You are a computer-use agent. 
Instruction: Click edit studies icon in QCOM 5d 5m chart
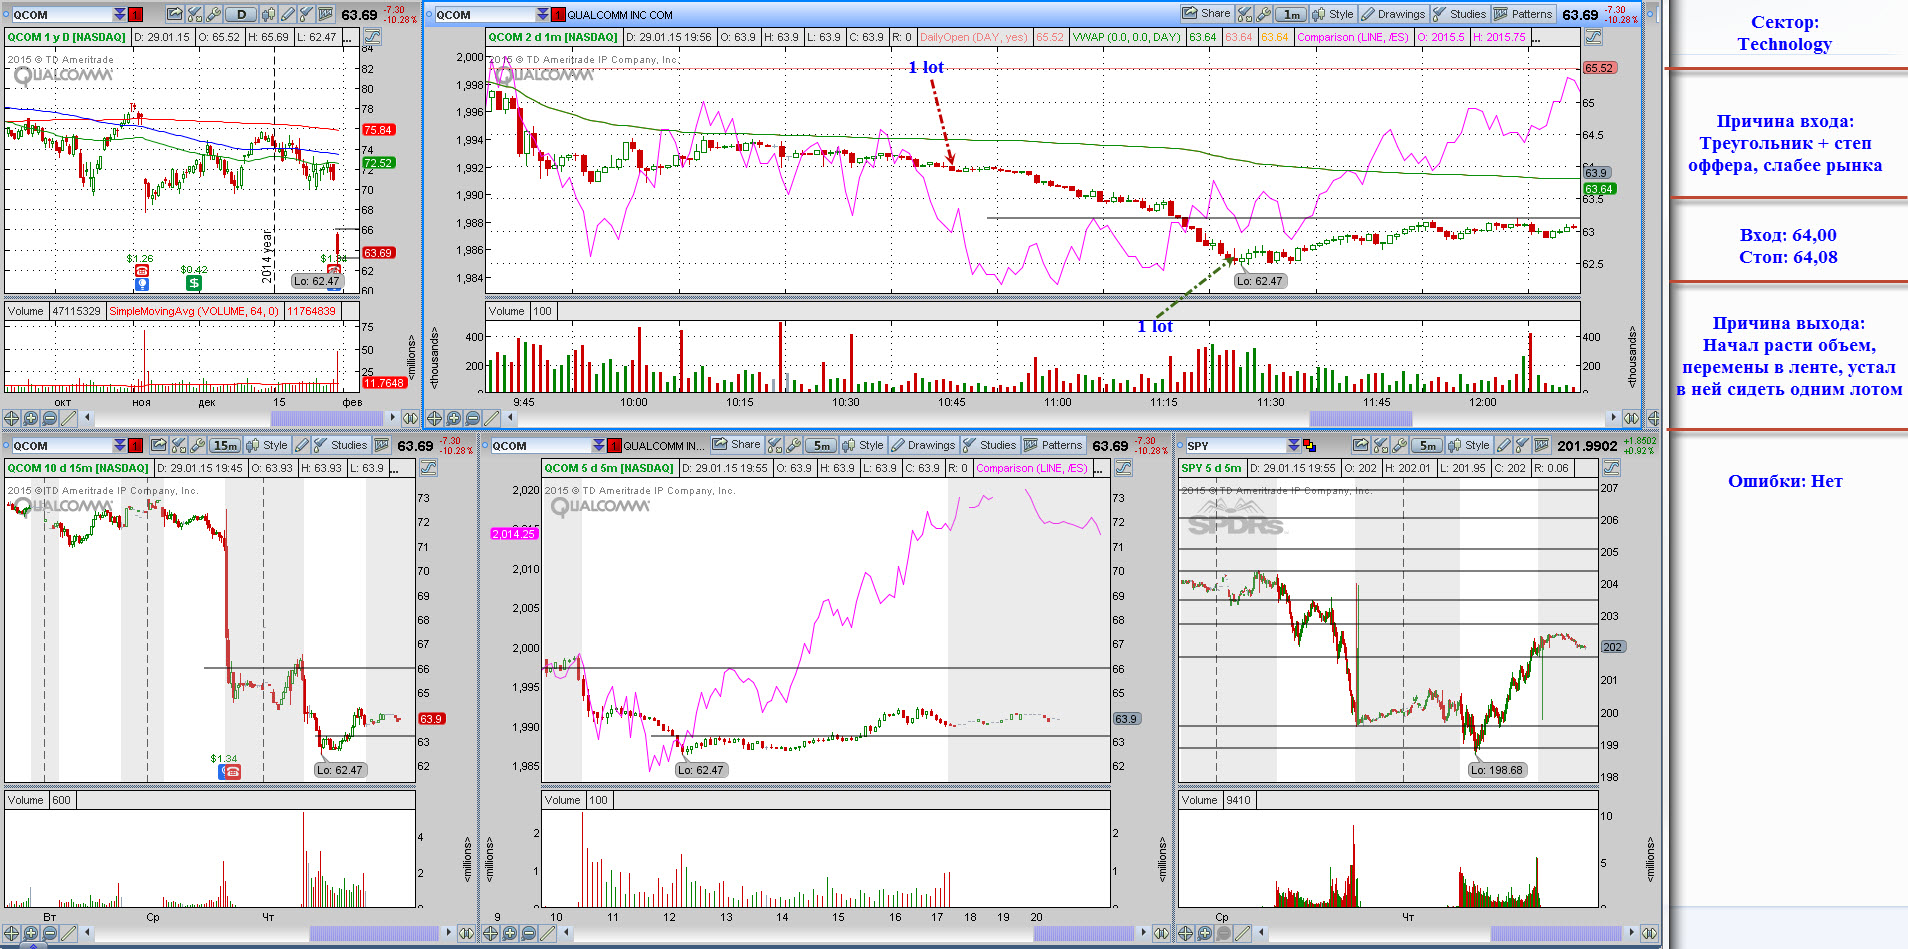tap(774, 445)
